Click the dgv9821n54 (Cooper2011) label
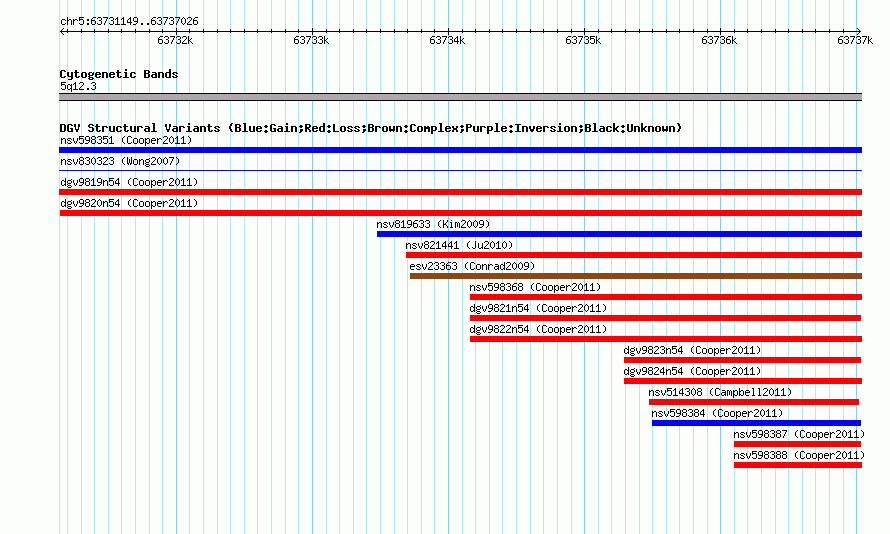Viewport: 890px width, 534px height. [538, 308]
